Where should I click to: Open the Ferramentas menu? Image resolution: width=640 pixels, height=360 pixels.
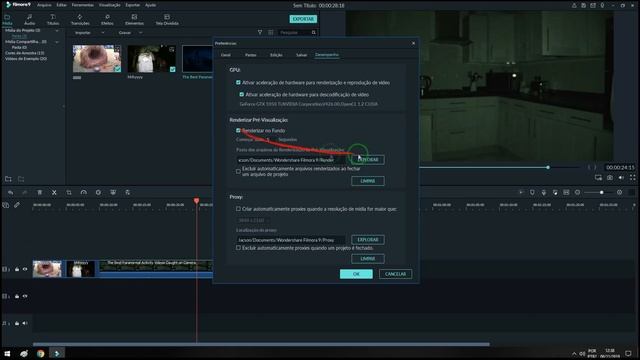(82, 5)
